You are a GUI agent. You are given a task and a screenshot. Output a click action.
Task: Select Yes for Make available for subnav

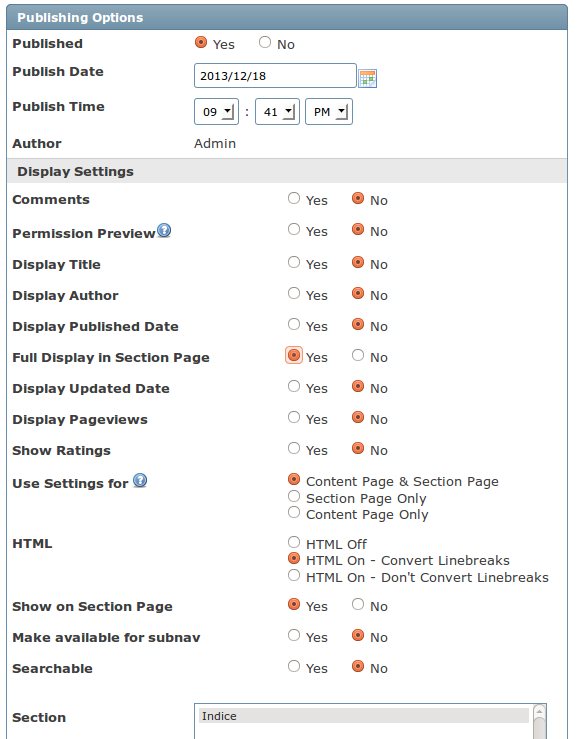(294, 635)
